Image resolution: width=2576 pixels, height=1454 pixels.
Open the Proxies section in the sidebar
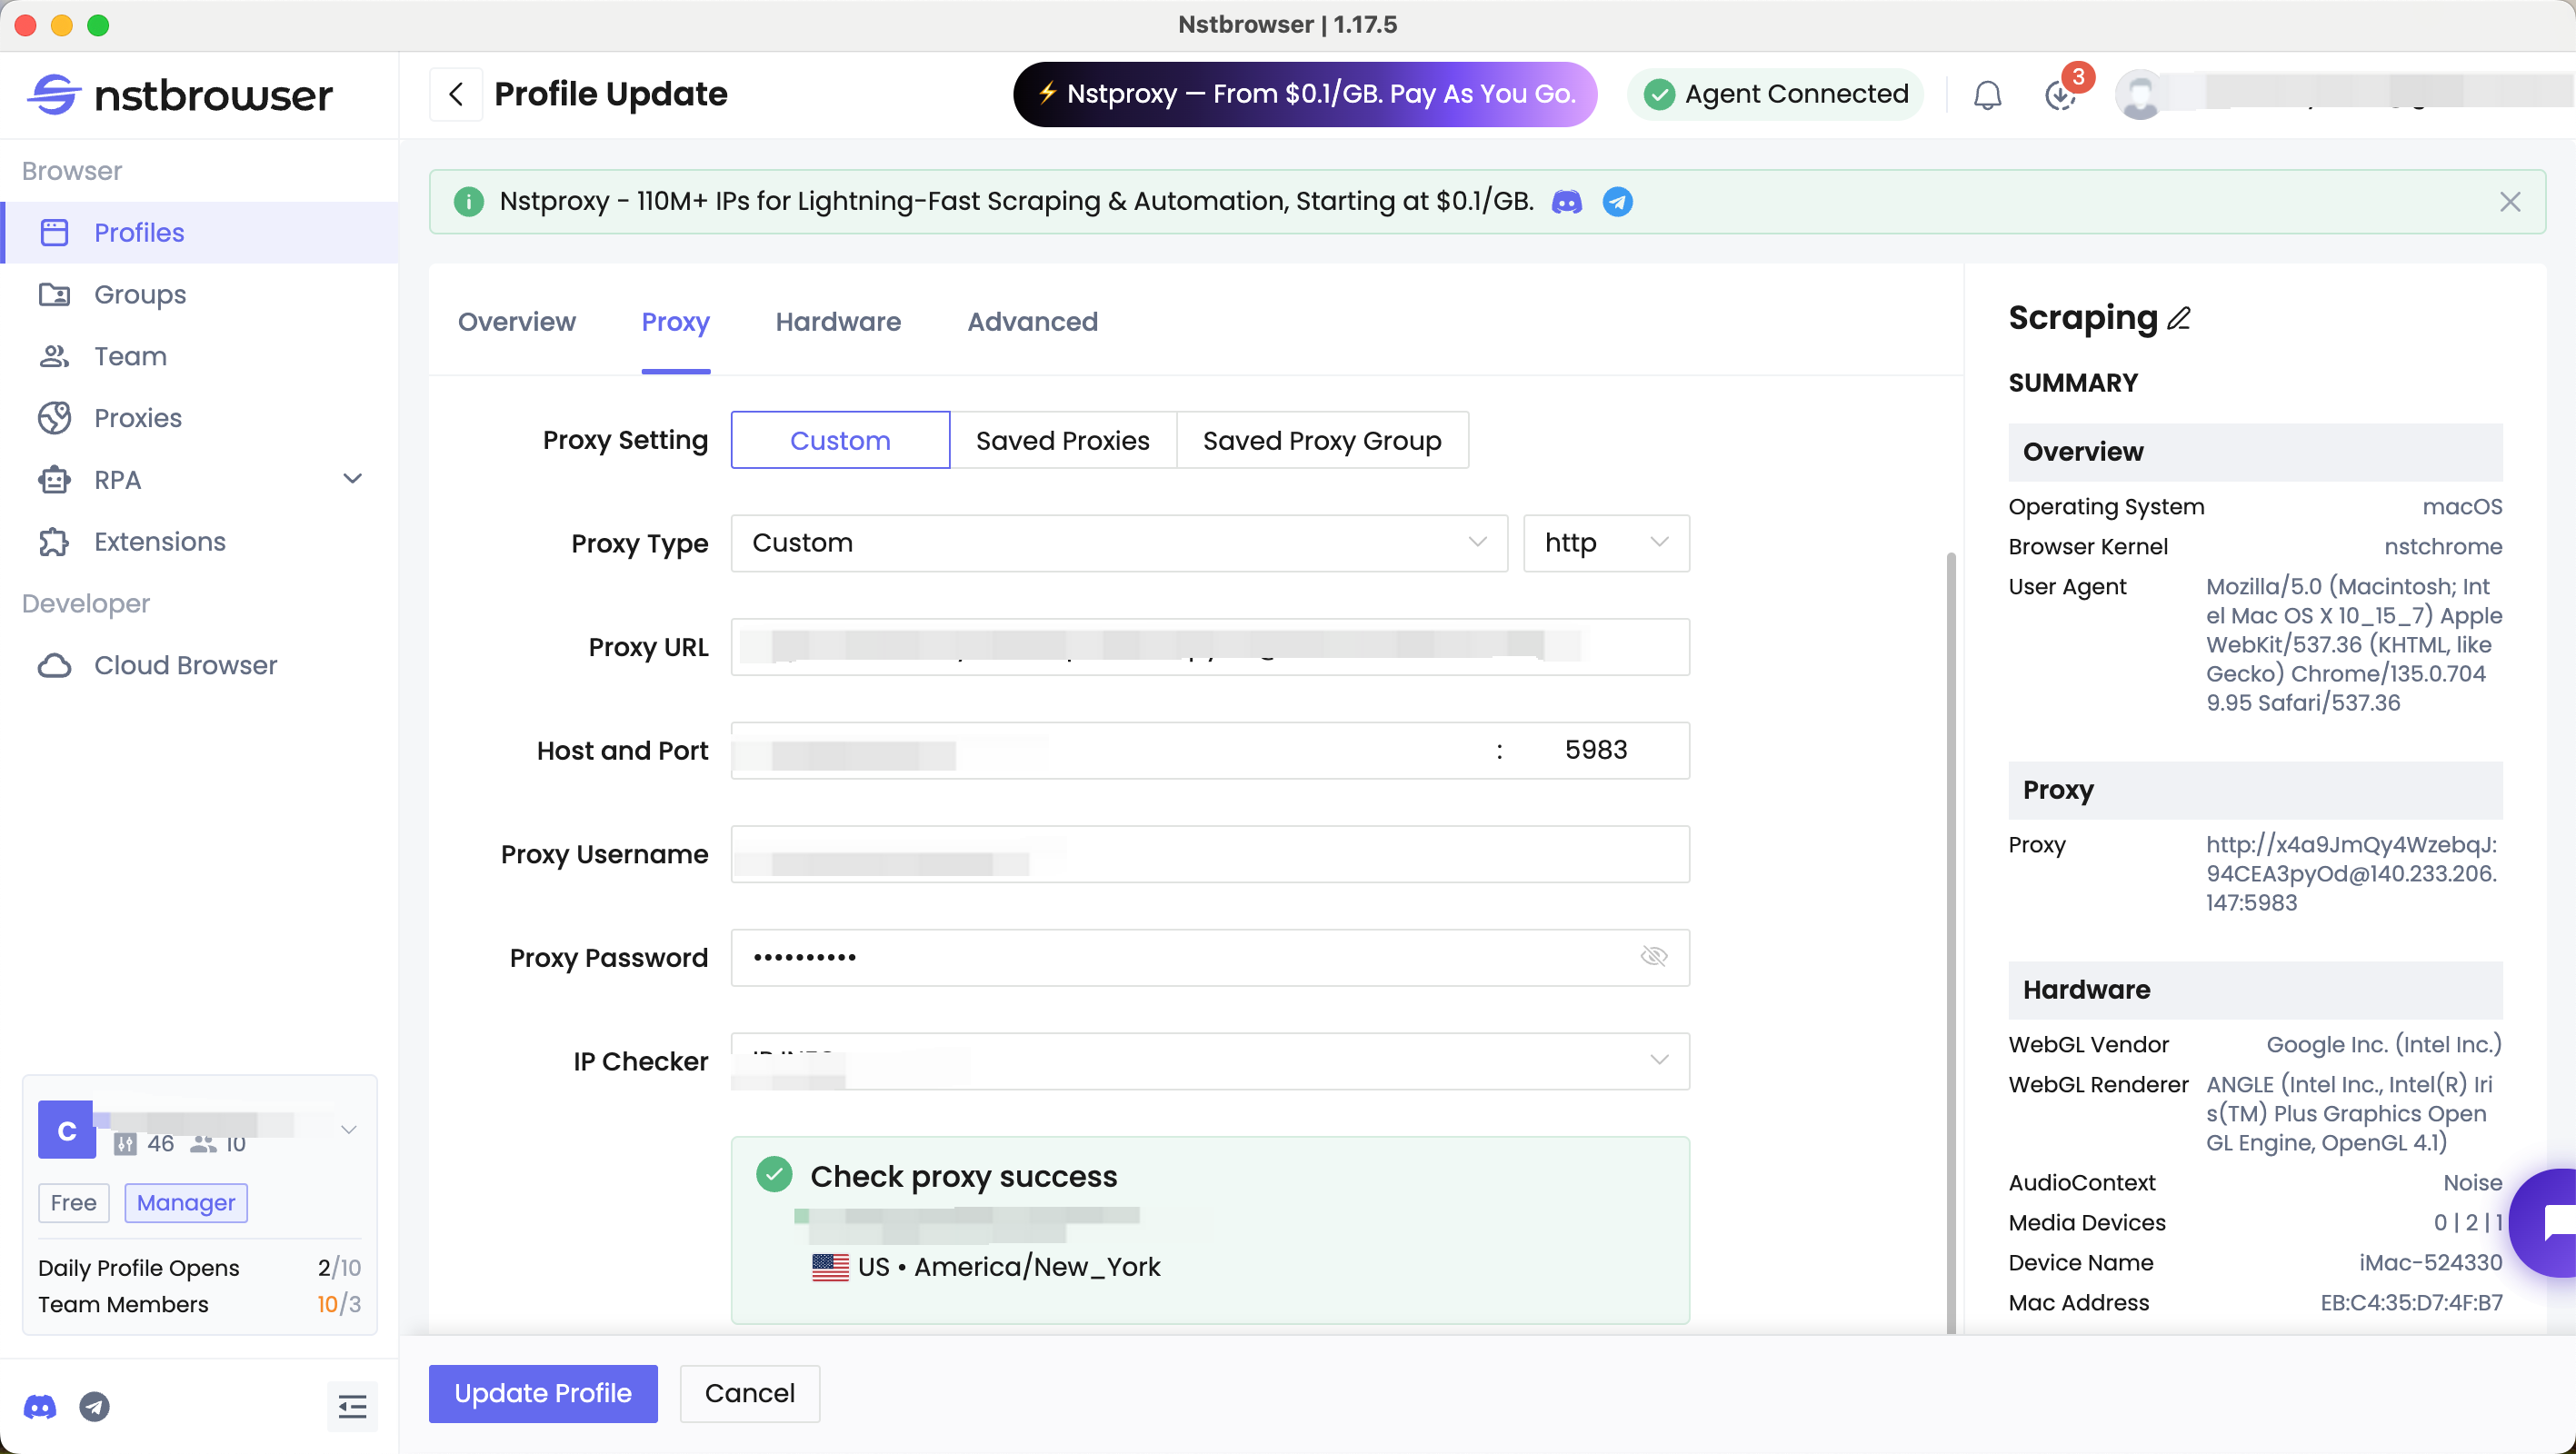(x=137, y=418)
